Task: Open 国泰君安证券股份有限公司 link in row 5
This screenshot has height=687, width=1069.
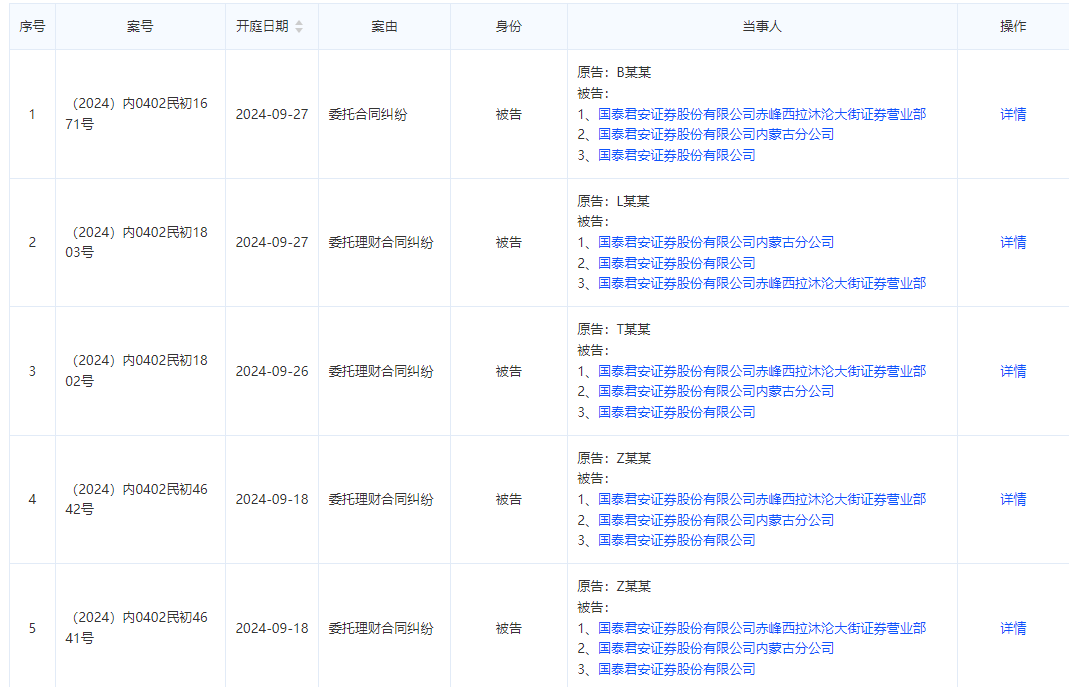Action: 676,669
